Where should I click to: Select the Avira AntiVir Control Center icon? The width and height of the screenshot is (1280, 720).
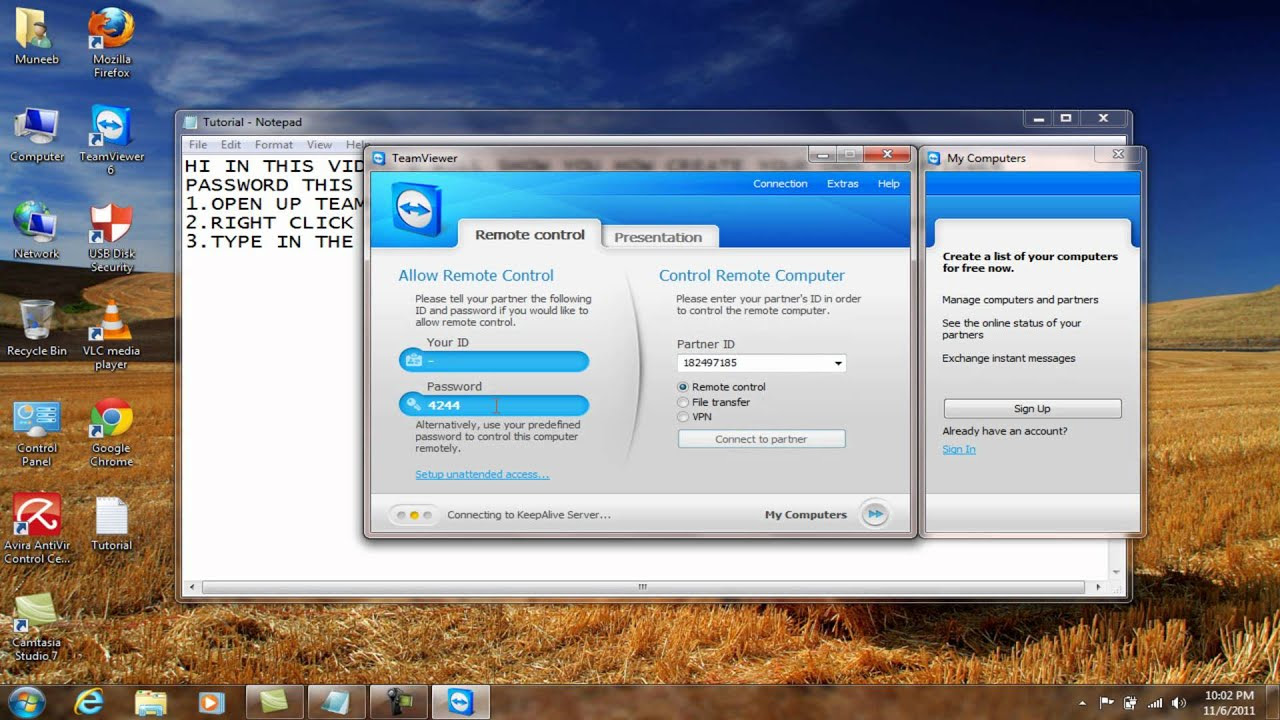pyautogui.click(x=37, y=529)
